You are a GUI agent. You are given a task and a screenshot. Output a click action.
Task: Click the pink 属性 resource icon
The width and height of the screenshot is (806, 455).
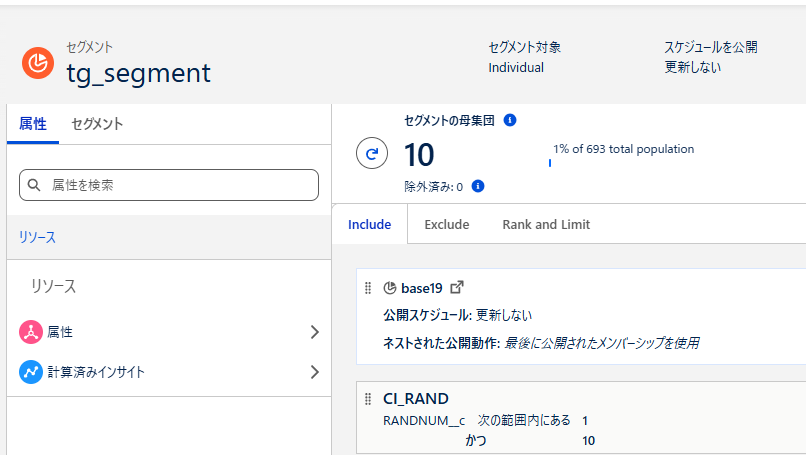(x=30, y=332)
